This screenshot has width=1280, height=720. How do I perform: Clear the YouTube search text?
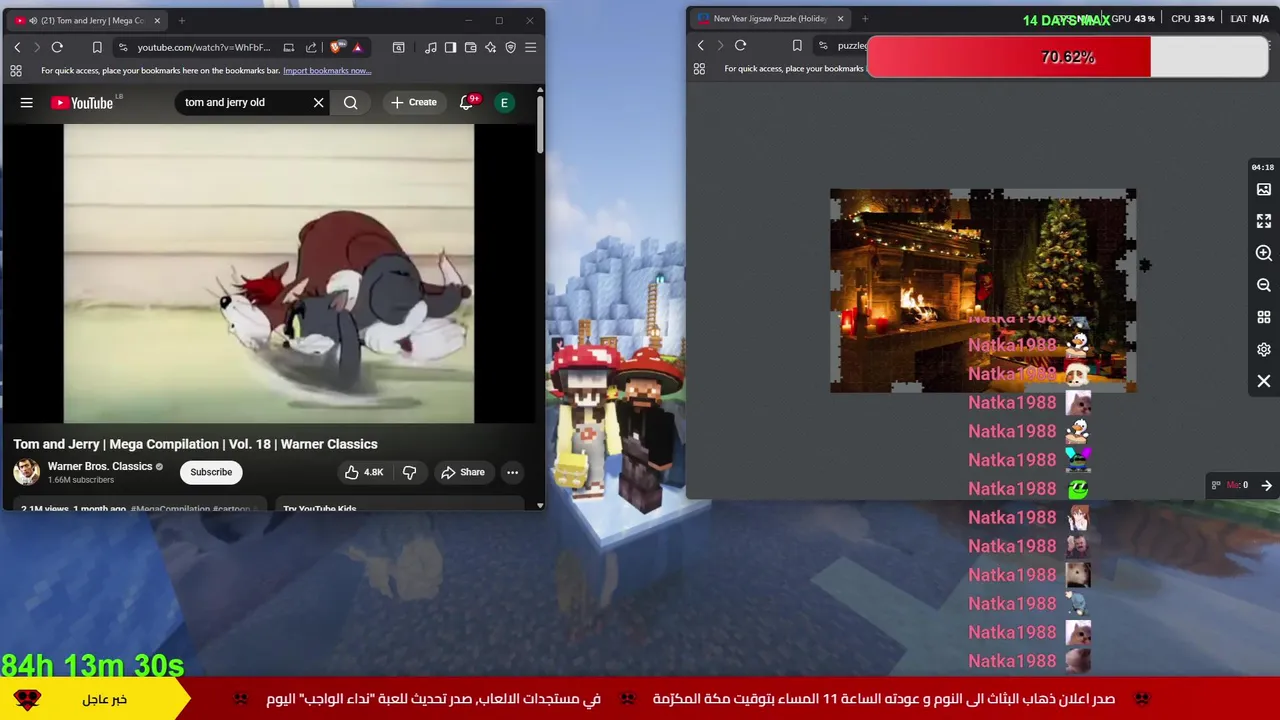319,102
